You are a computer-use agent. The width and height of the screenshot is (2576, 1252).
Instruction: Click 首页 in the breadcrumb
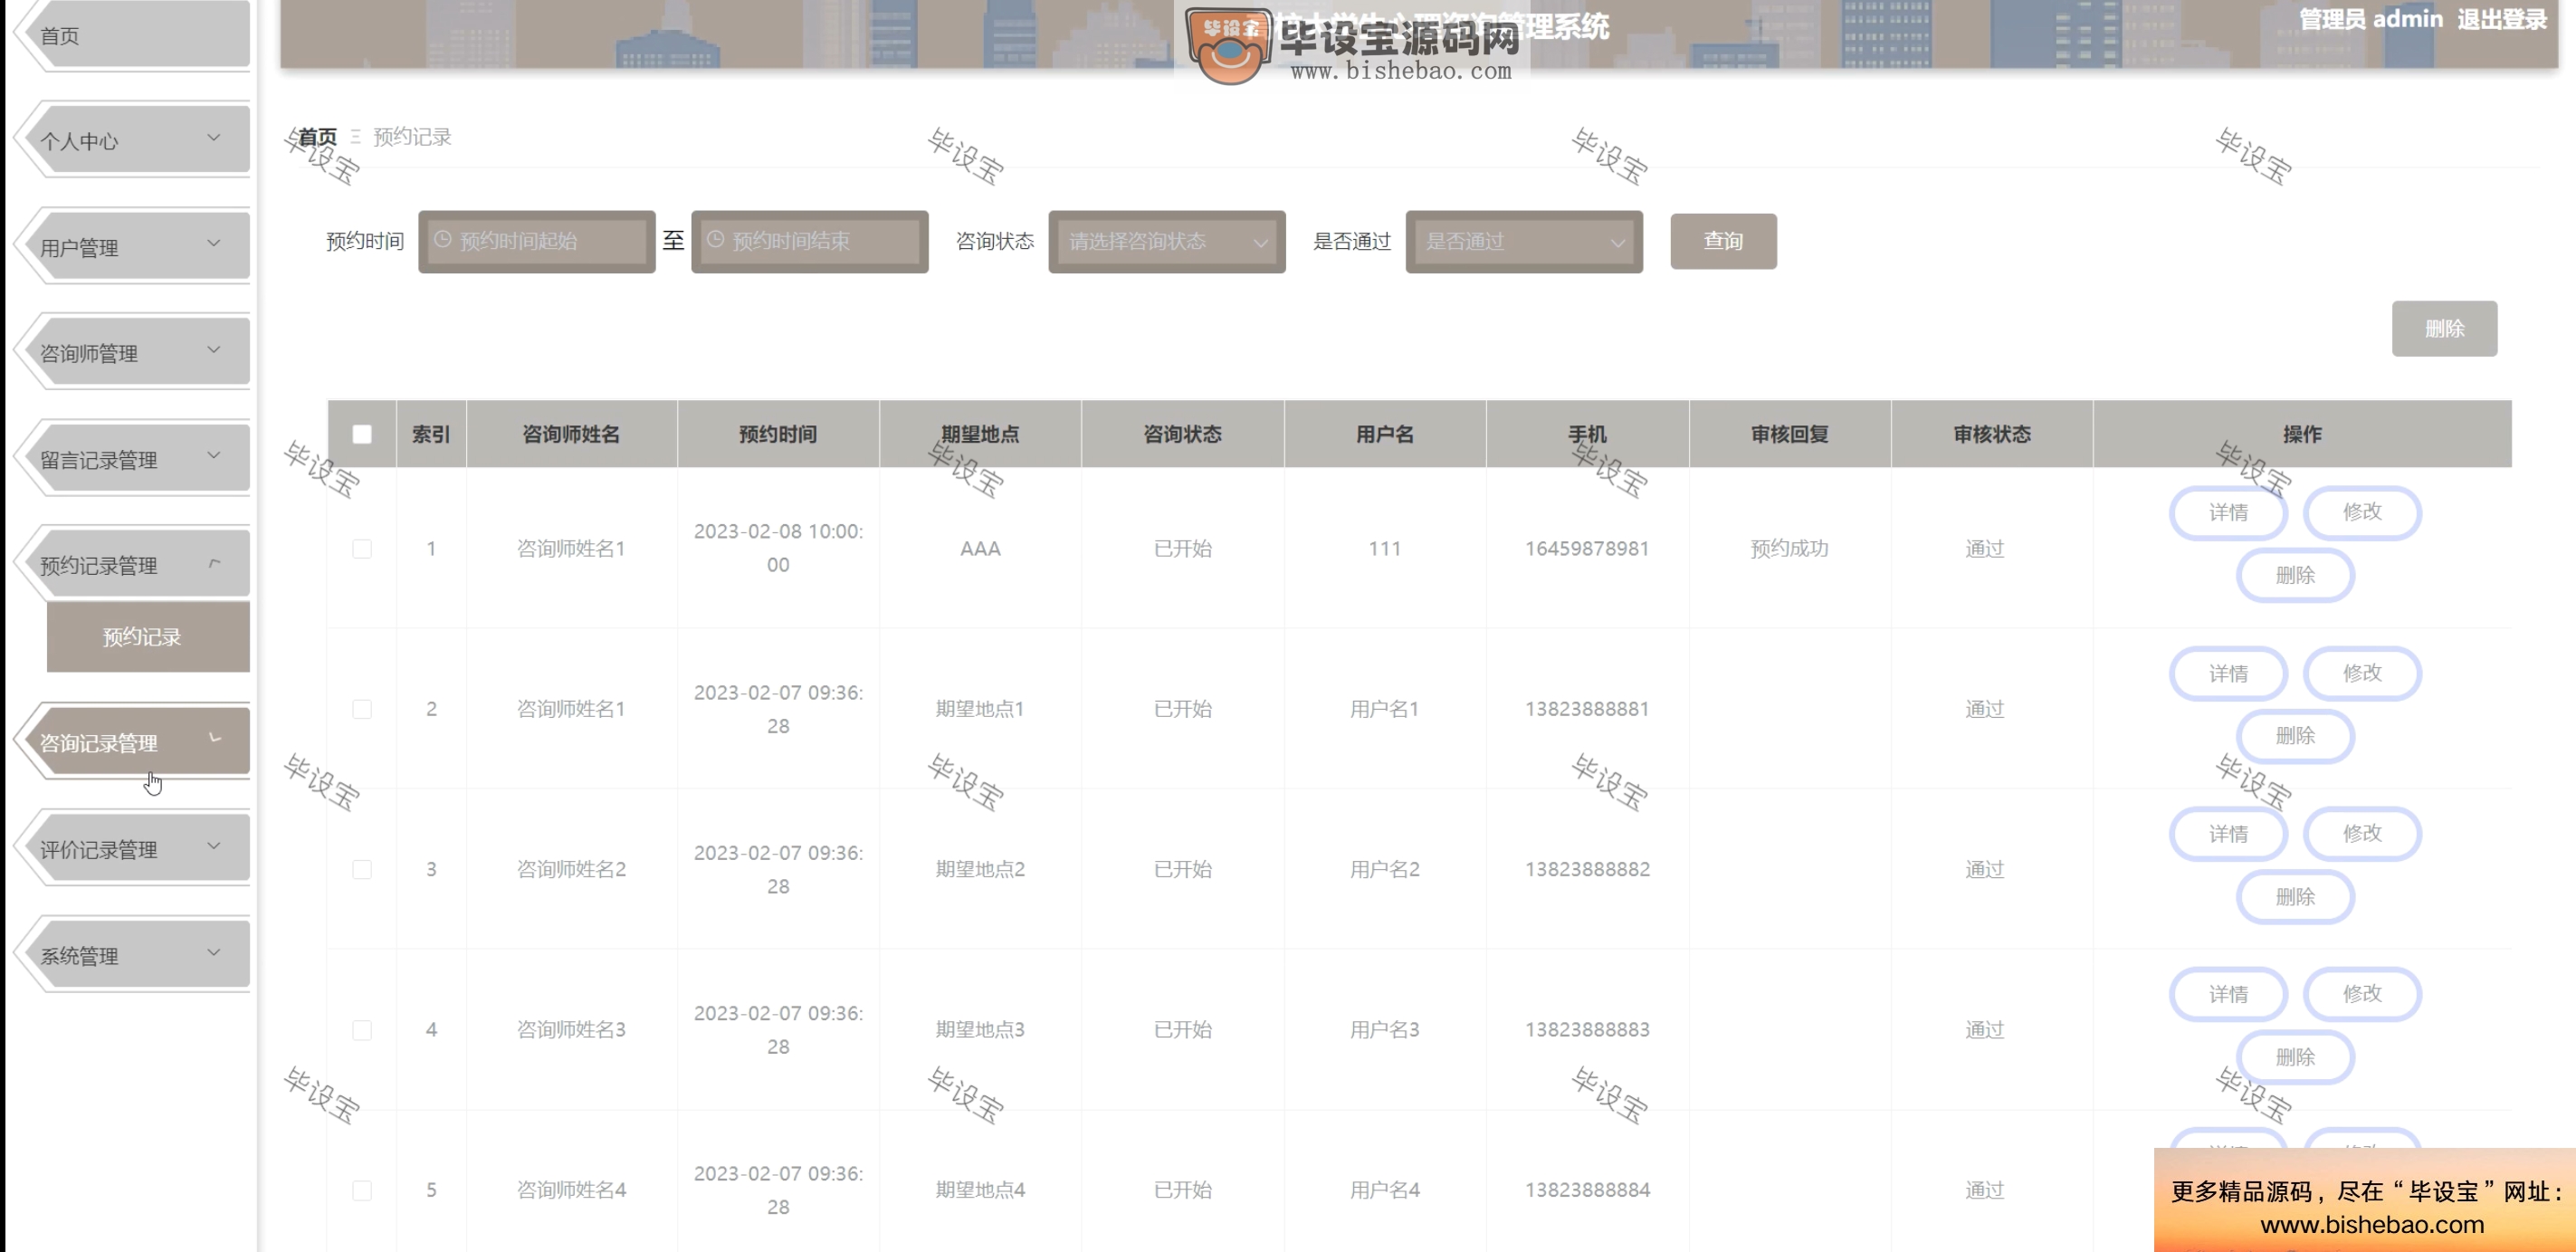(x=317, y=136)
